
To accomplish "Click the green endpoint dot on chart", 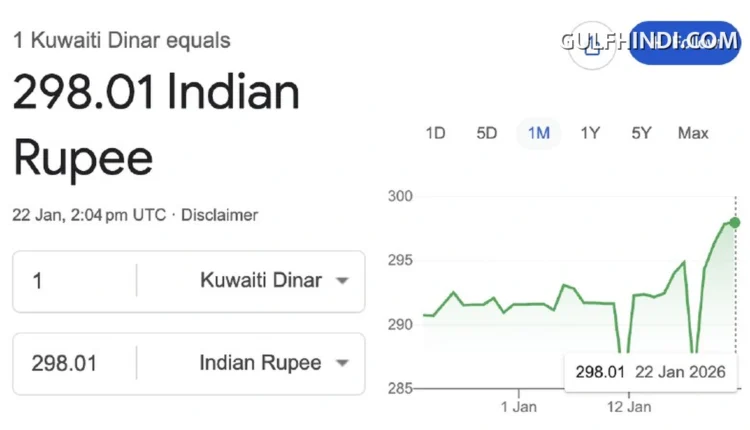I will click(735, 222).
